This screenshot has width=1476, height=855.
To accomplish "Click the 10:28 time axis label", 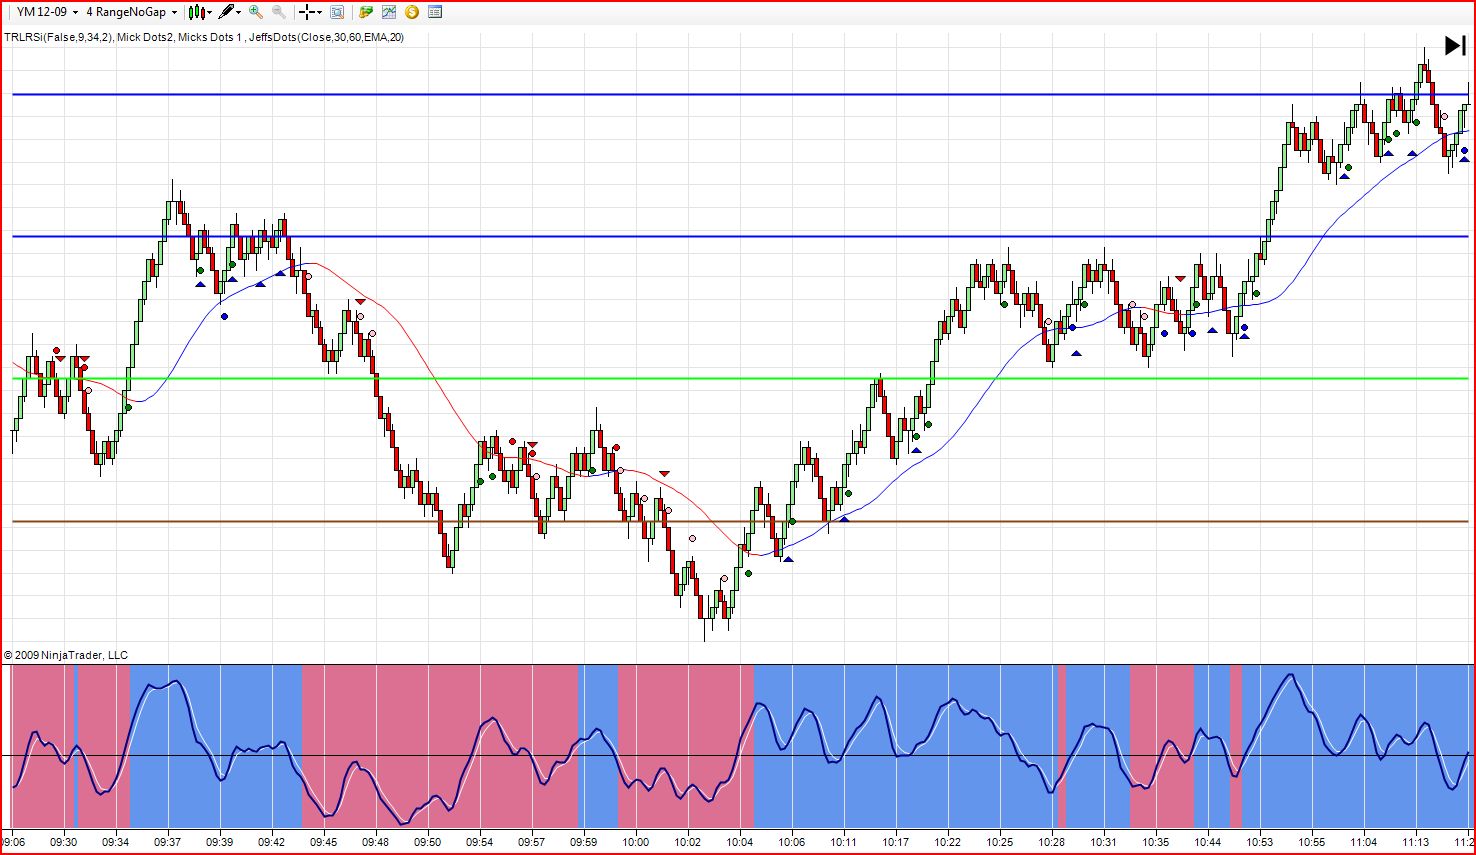I will coord(1051,842).
